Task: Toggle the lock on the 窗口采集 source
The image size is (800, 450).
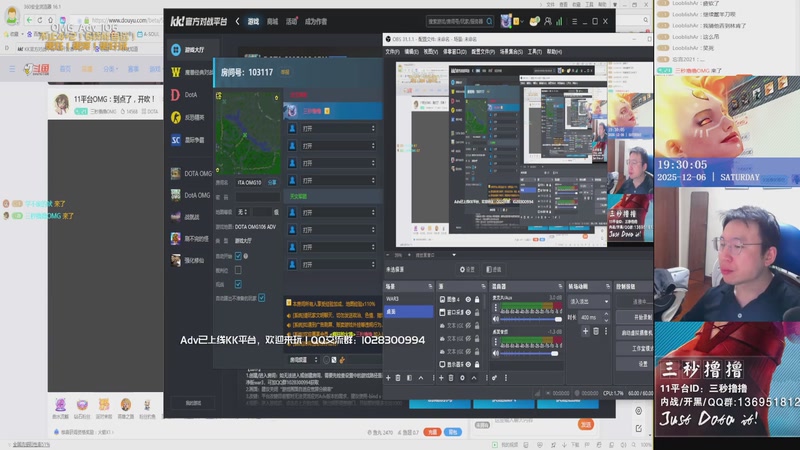Action: (477, 312)
